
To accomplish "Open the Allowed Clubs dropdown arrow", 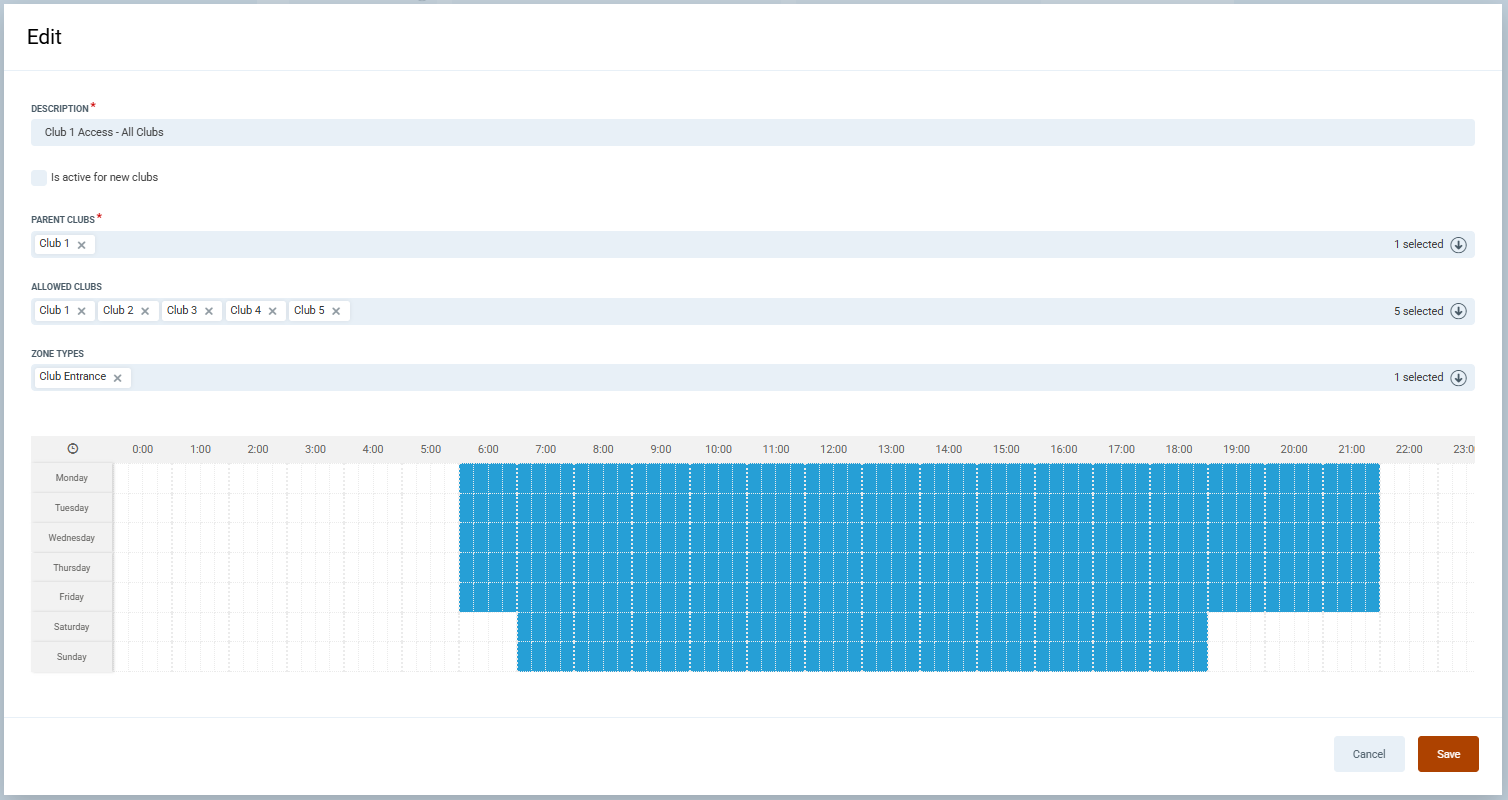I will pyautogui.click(x=1458, y=311).
